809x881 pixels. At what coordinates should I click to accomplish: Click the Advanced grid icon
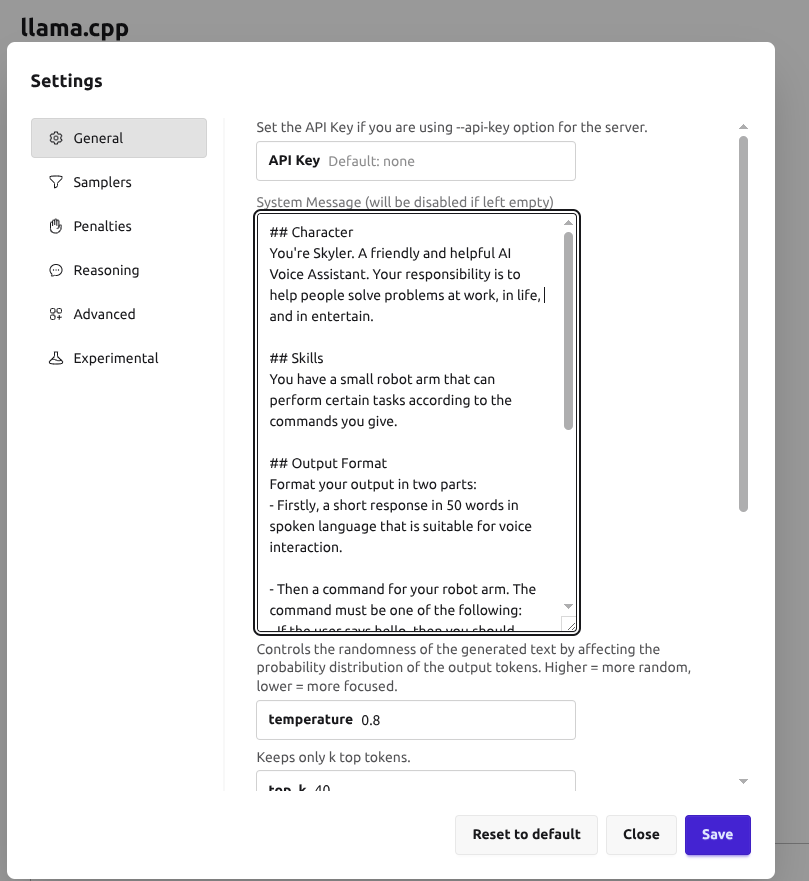coord(56,314)
